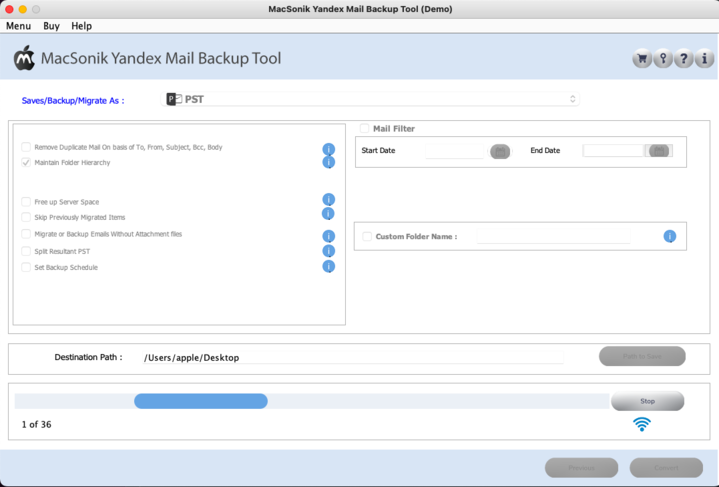
Task: Open help question mark icon
Action: (x=683, y=59)
